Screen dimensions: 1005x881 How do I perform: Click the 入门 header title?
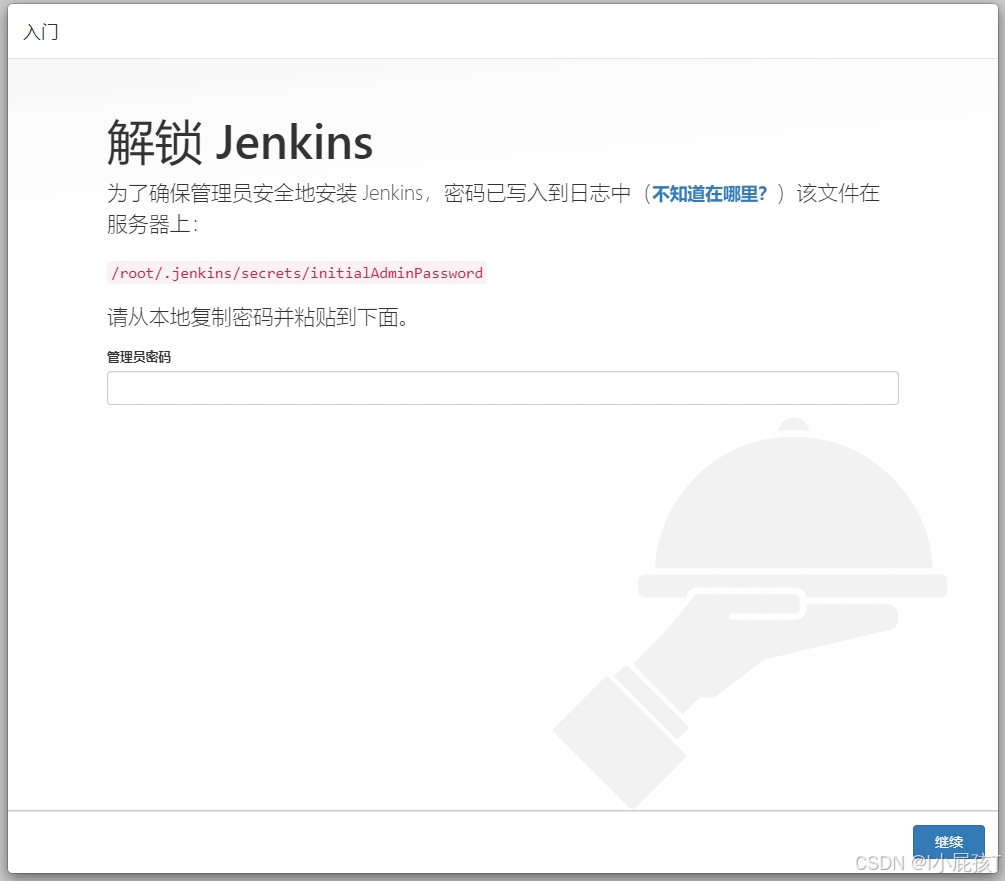(41, 32)
